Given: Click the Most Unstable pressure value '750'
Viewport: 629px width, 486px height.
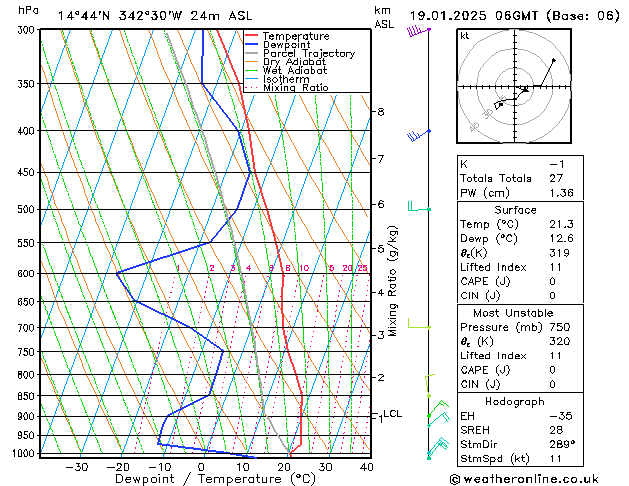Looking at the screenshot, I should [560, 327].
